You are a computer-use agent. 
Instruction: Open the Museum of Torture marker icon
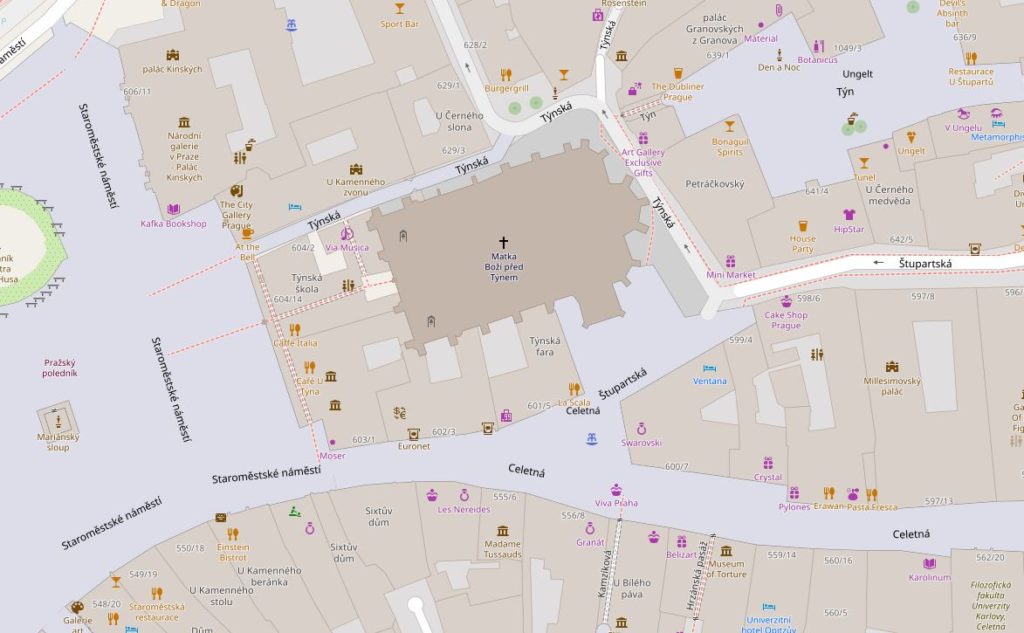pyautogui.click(x=726, y=550)
